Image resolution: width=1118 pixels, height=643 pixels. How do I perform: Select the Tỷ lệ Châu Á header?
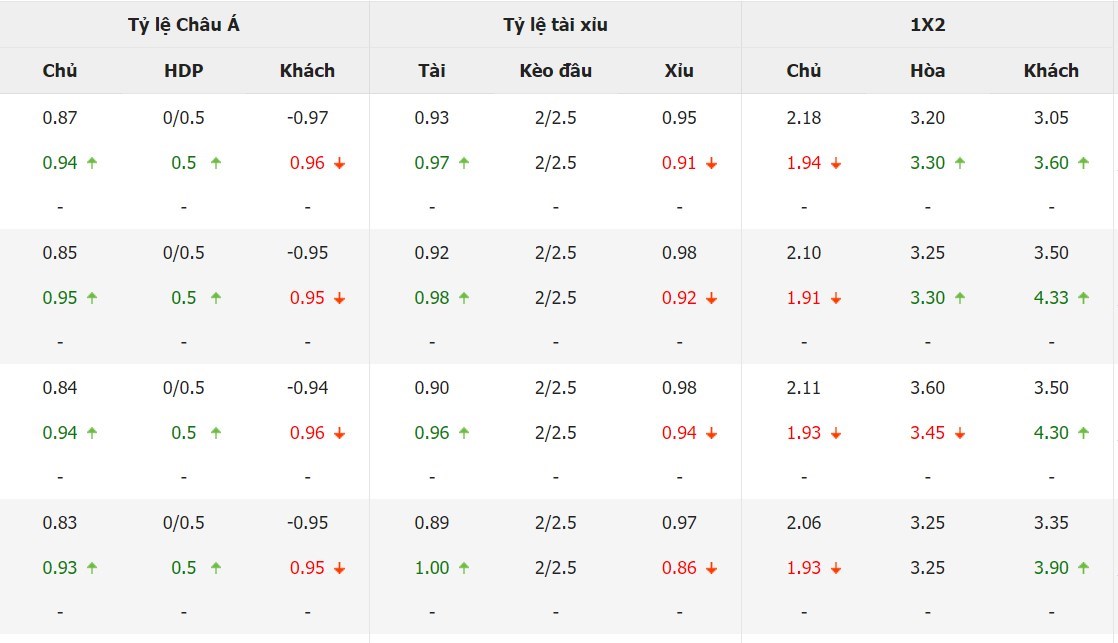(x=184, y=25)
